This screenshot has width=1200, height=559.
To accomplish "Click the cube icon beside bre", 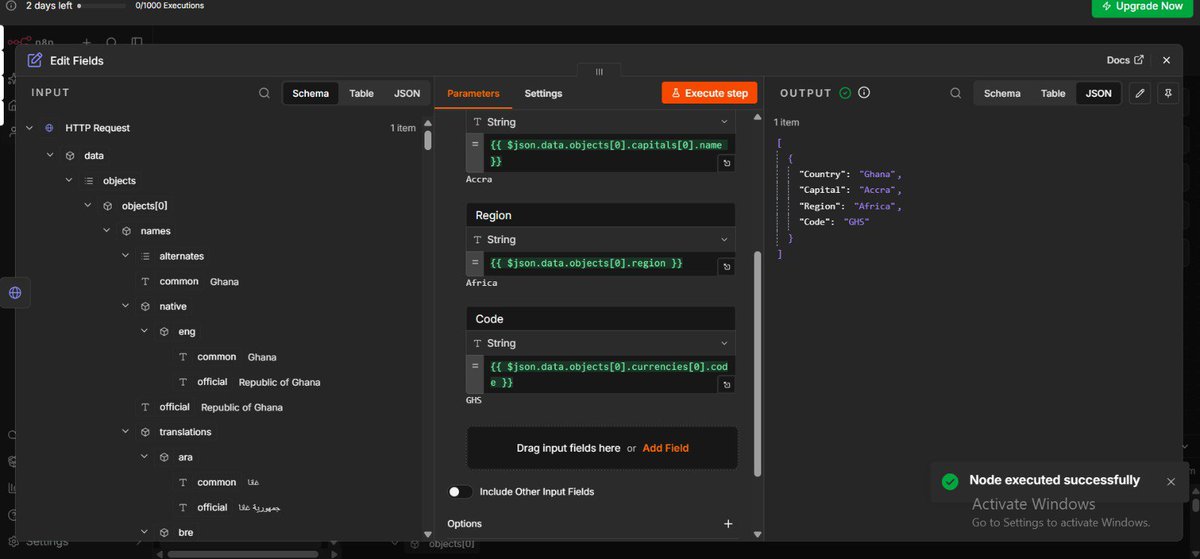I will pyautogui.click(x=164, y=533).
